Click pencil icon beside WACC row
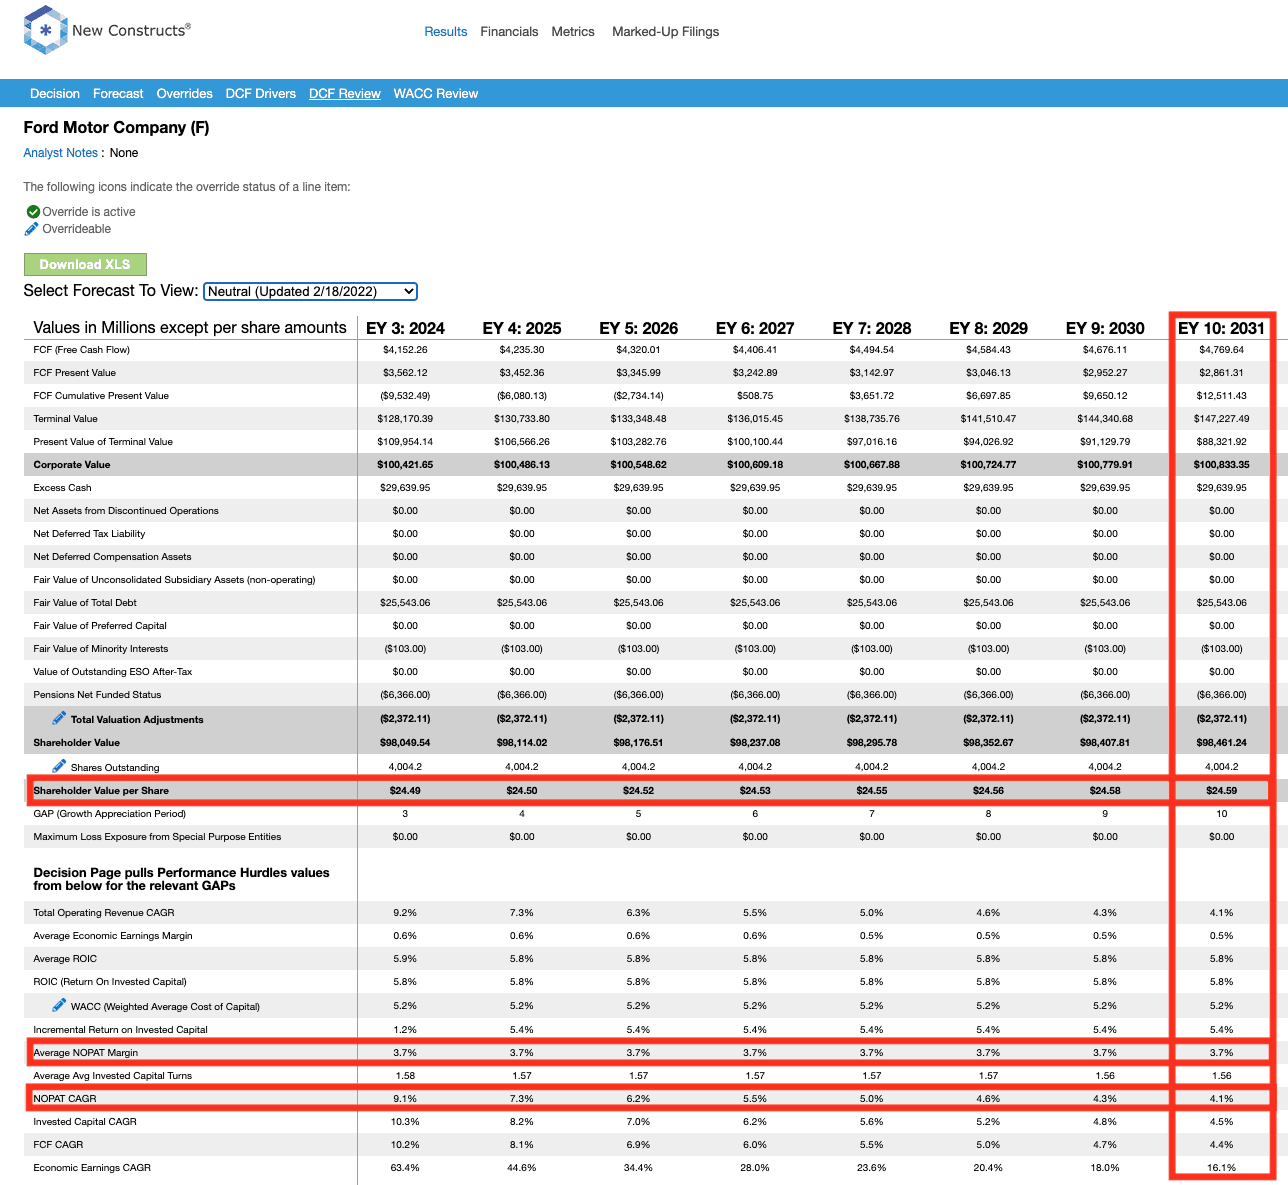This screenshot has width=1288, height=1185. [x=59, y=1005]
